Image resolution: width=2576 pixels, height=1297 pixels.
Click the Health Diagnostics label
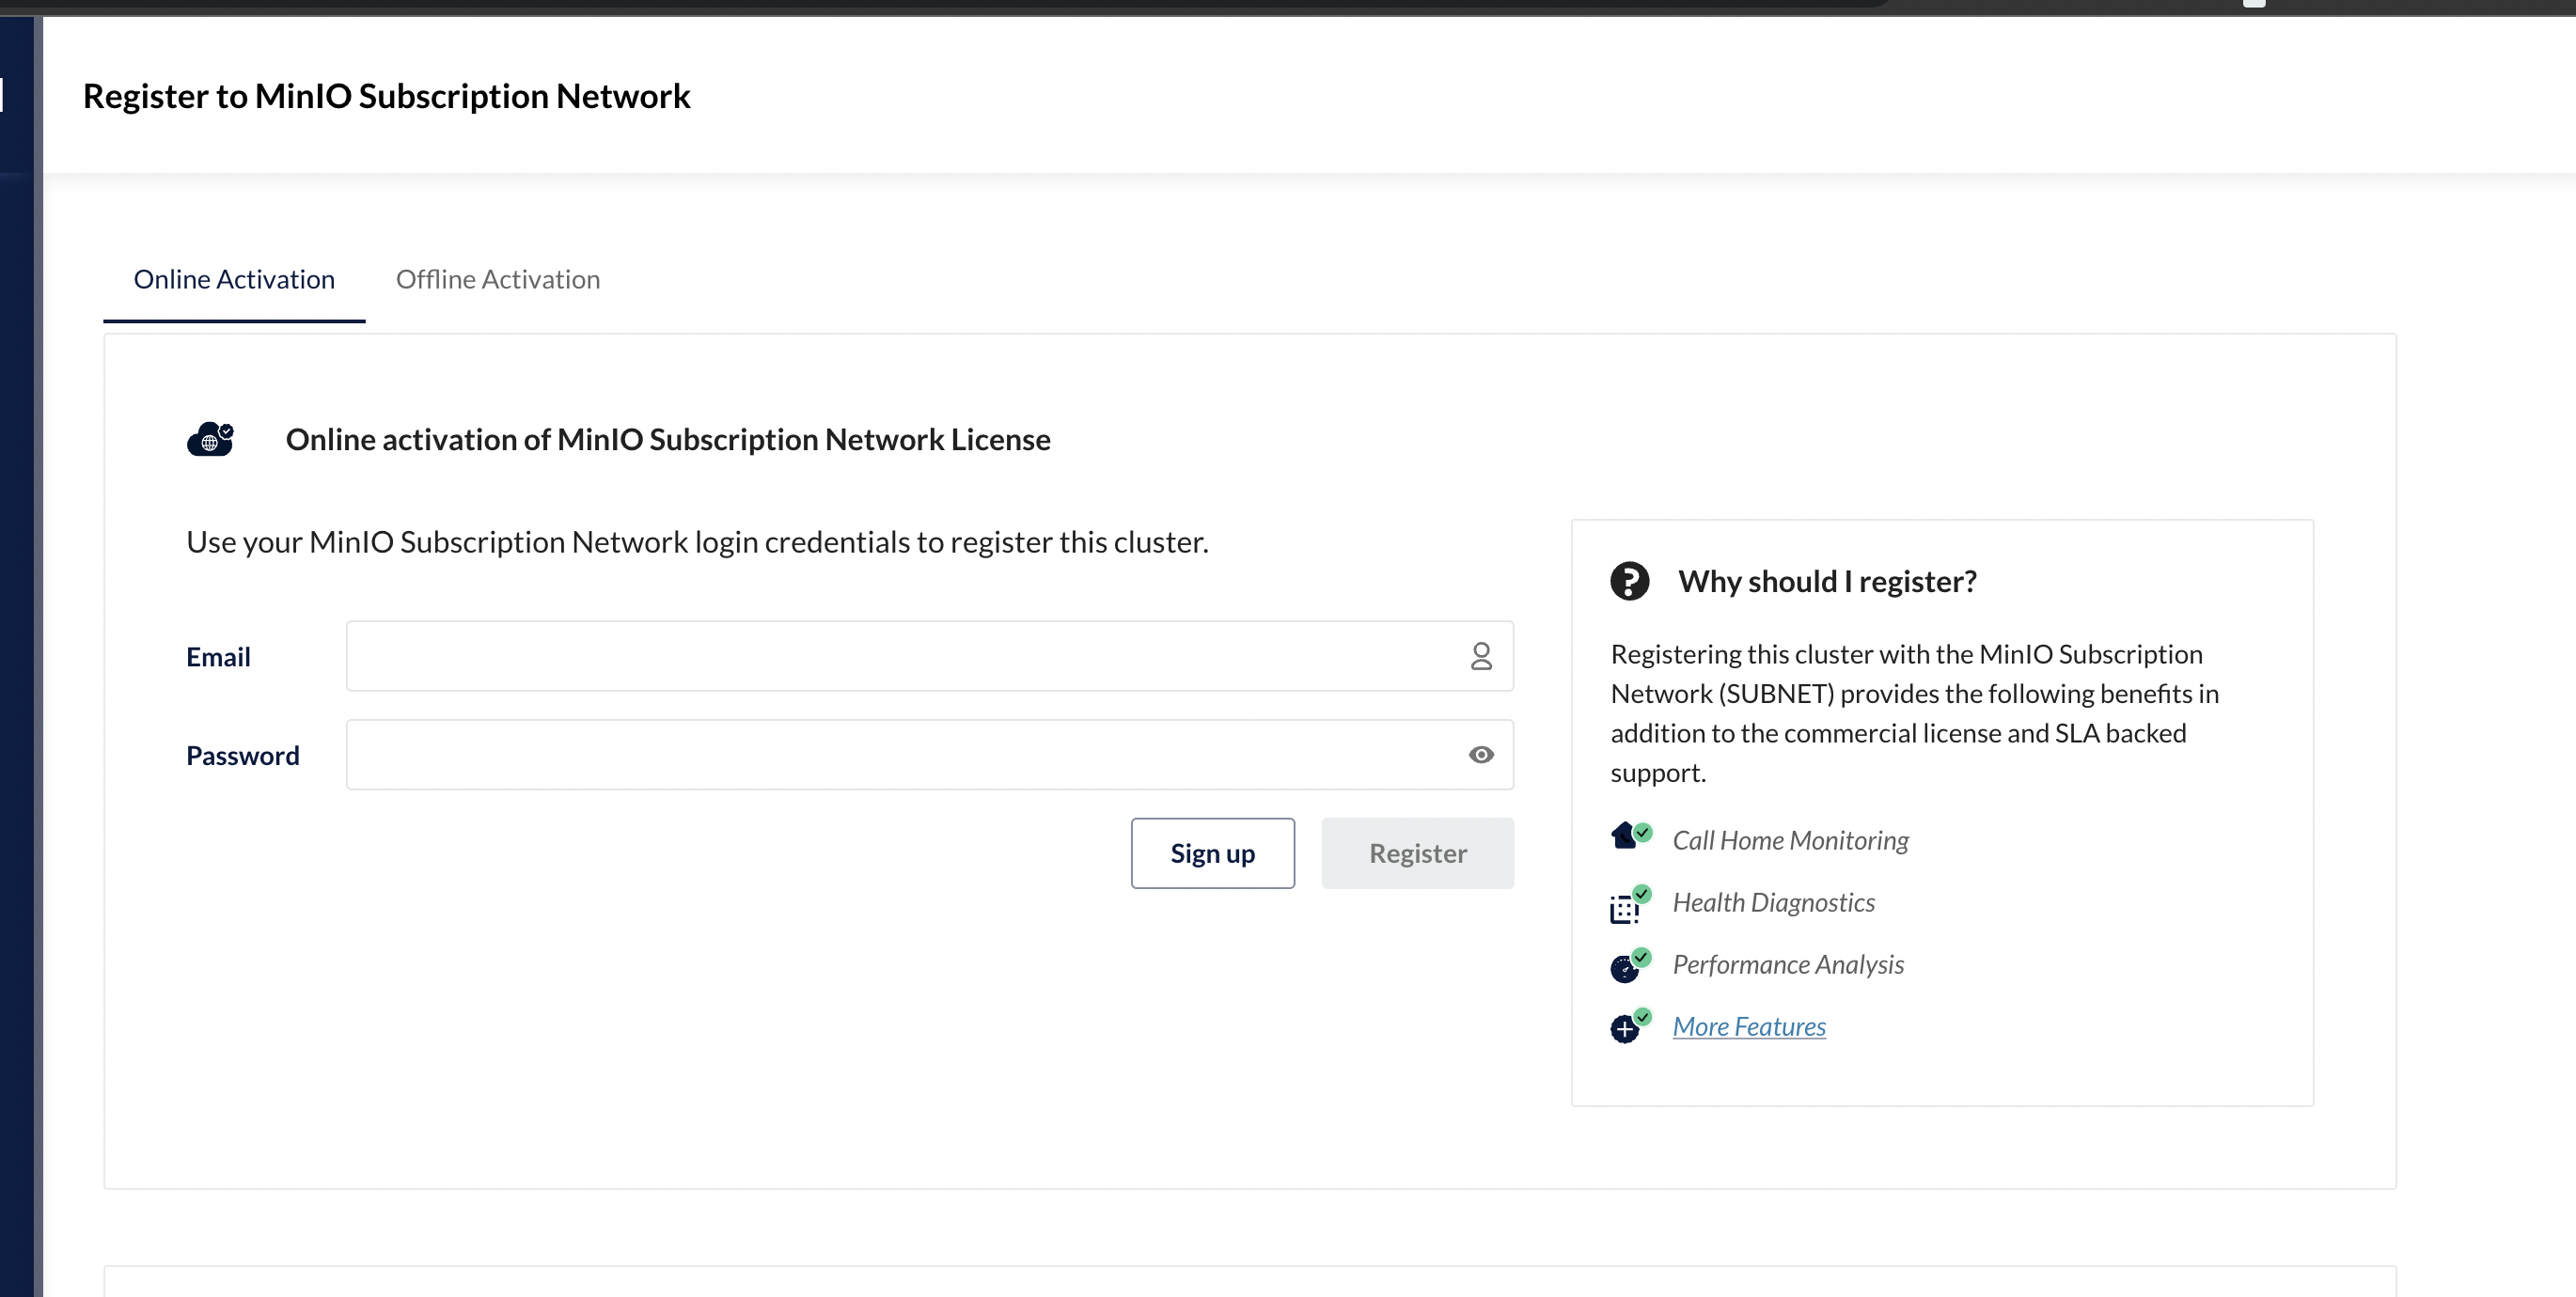1773,902
